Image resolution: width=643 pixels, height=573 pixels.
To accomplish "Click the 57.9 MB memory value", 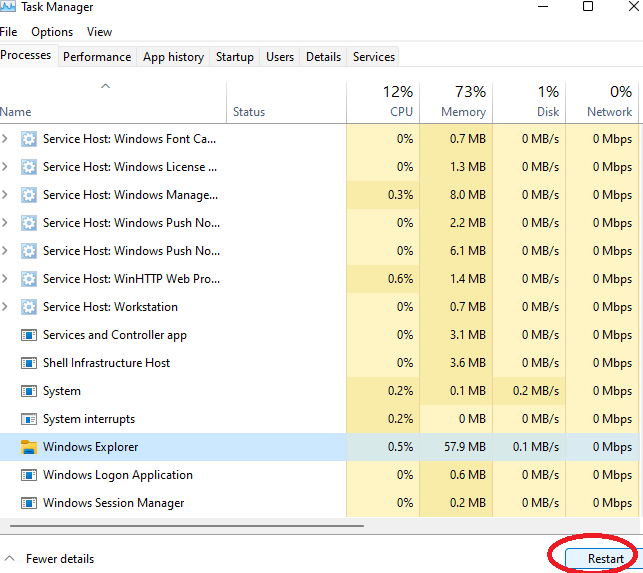I will pos(465,447).
